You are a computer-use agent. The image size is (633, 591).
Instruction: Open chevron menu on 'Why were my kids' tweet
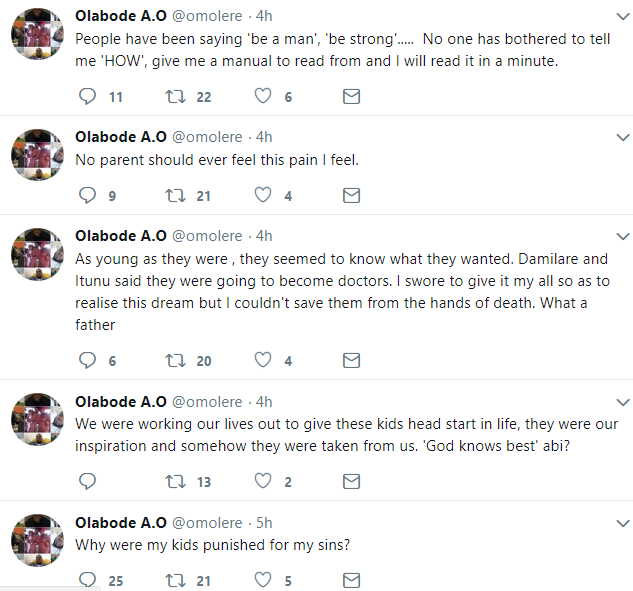pyautogui.click(x=621, y=522)
